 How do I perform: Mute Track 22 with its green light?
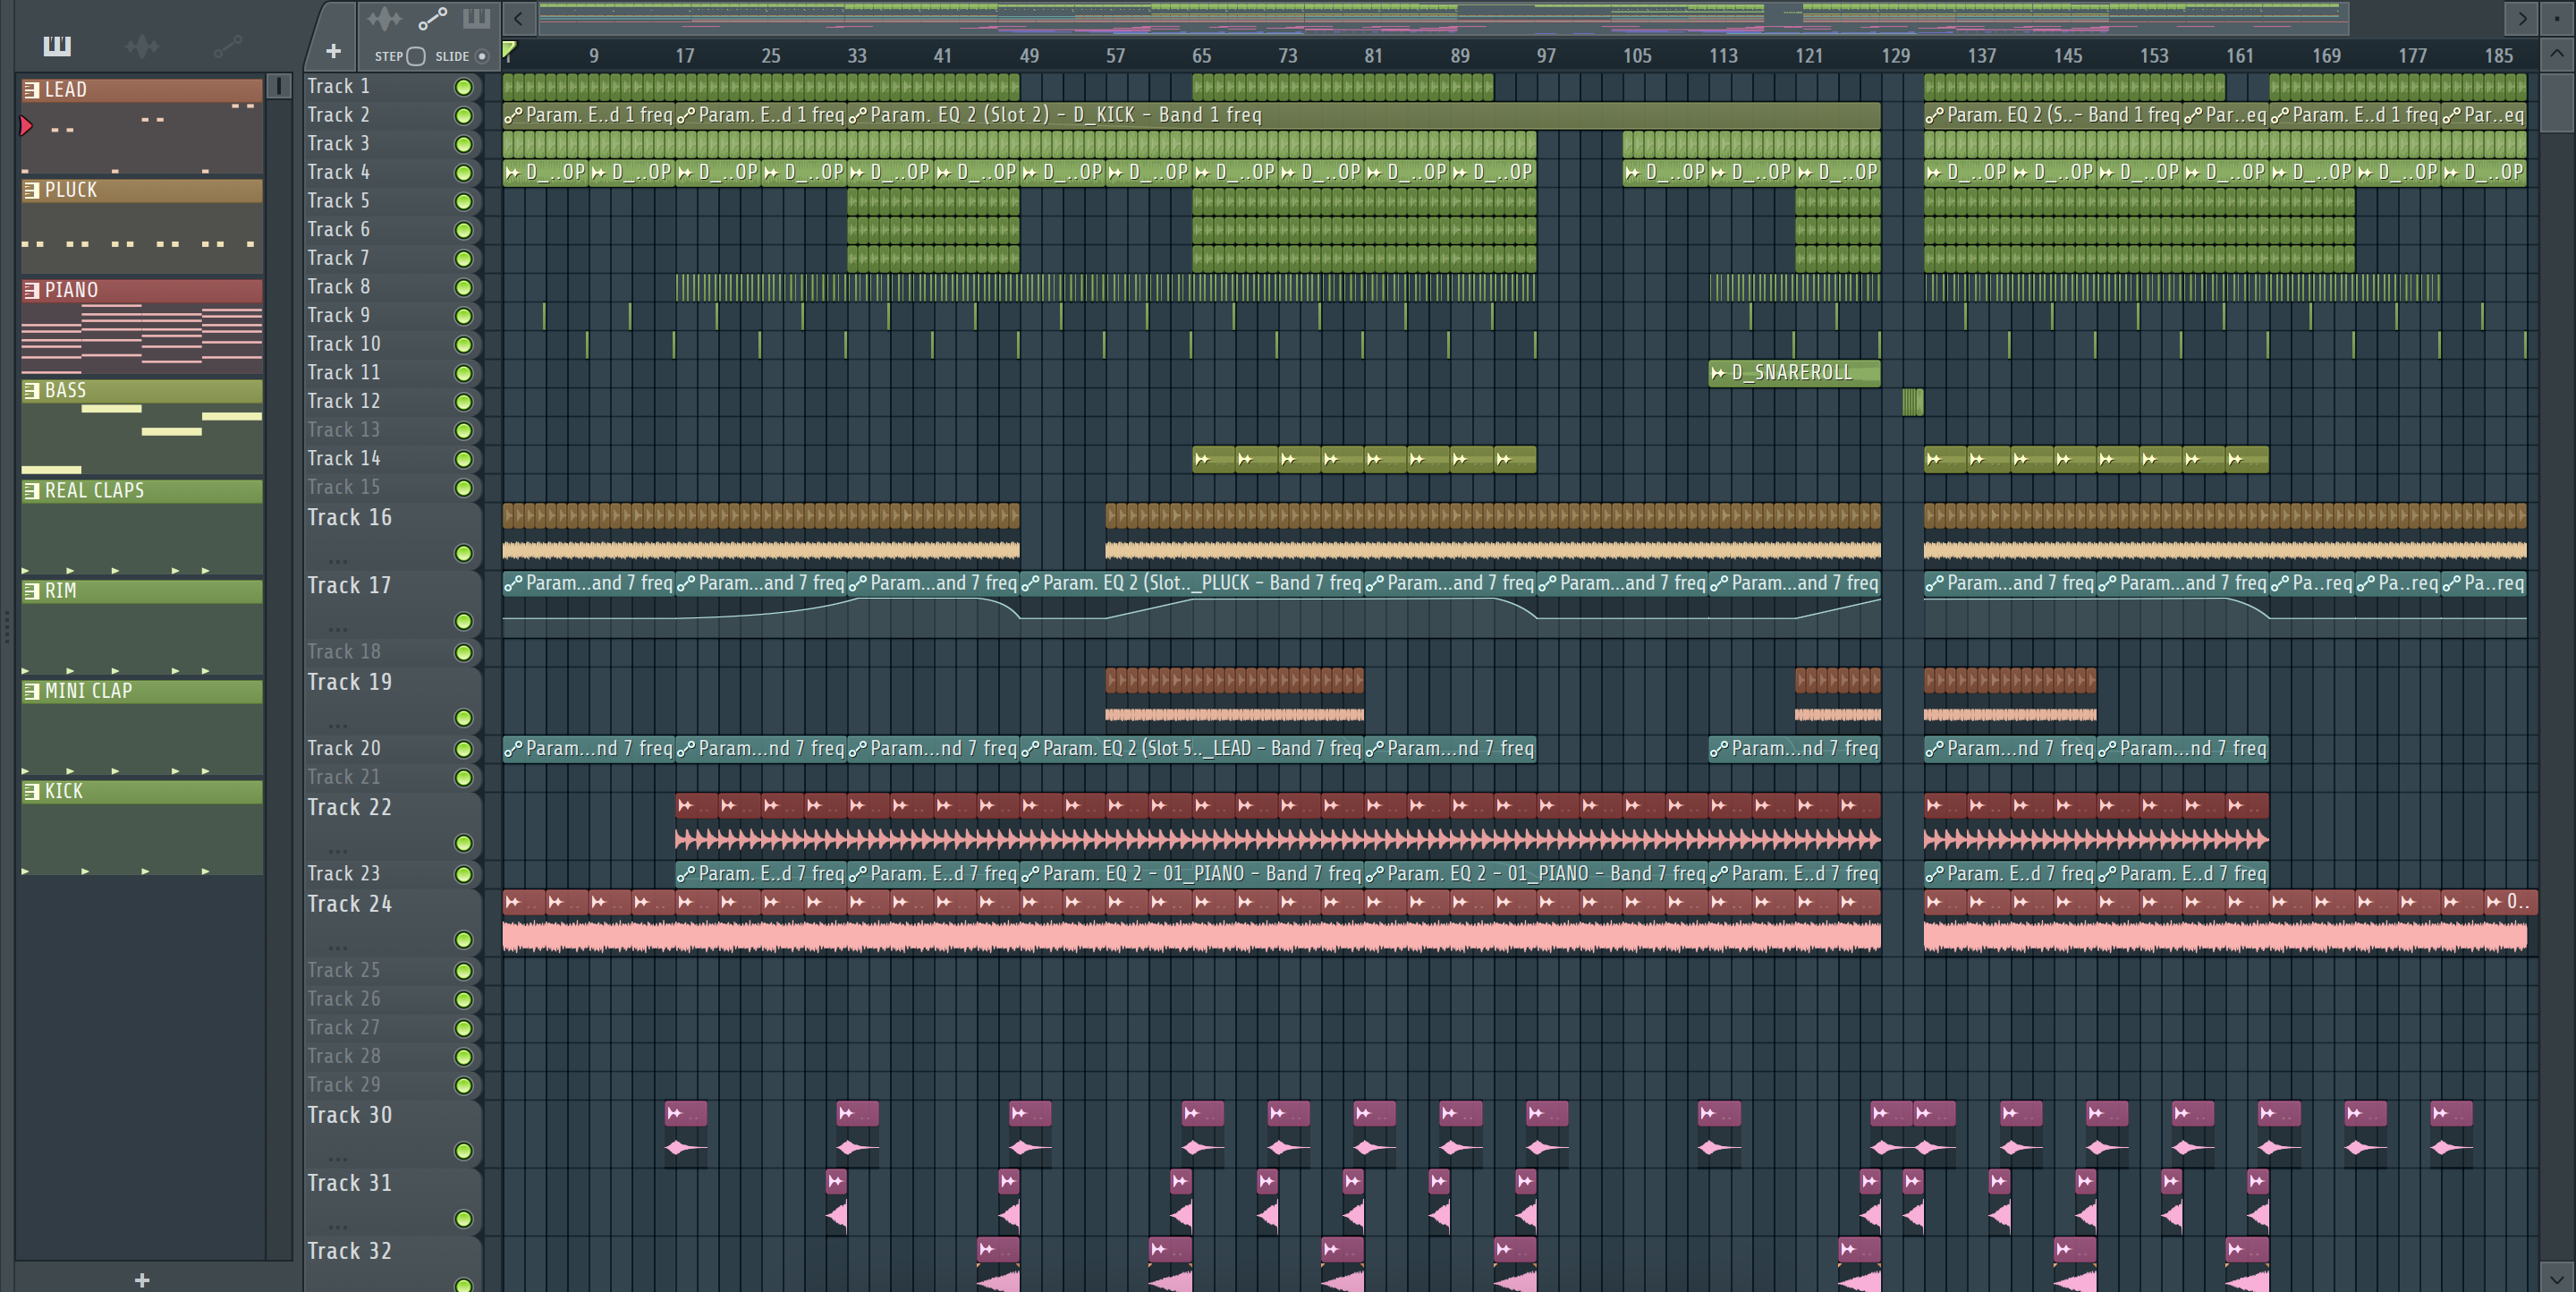[463, 843]
